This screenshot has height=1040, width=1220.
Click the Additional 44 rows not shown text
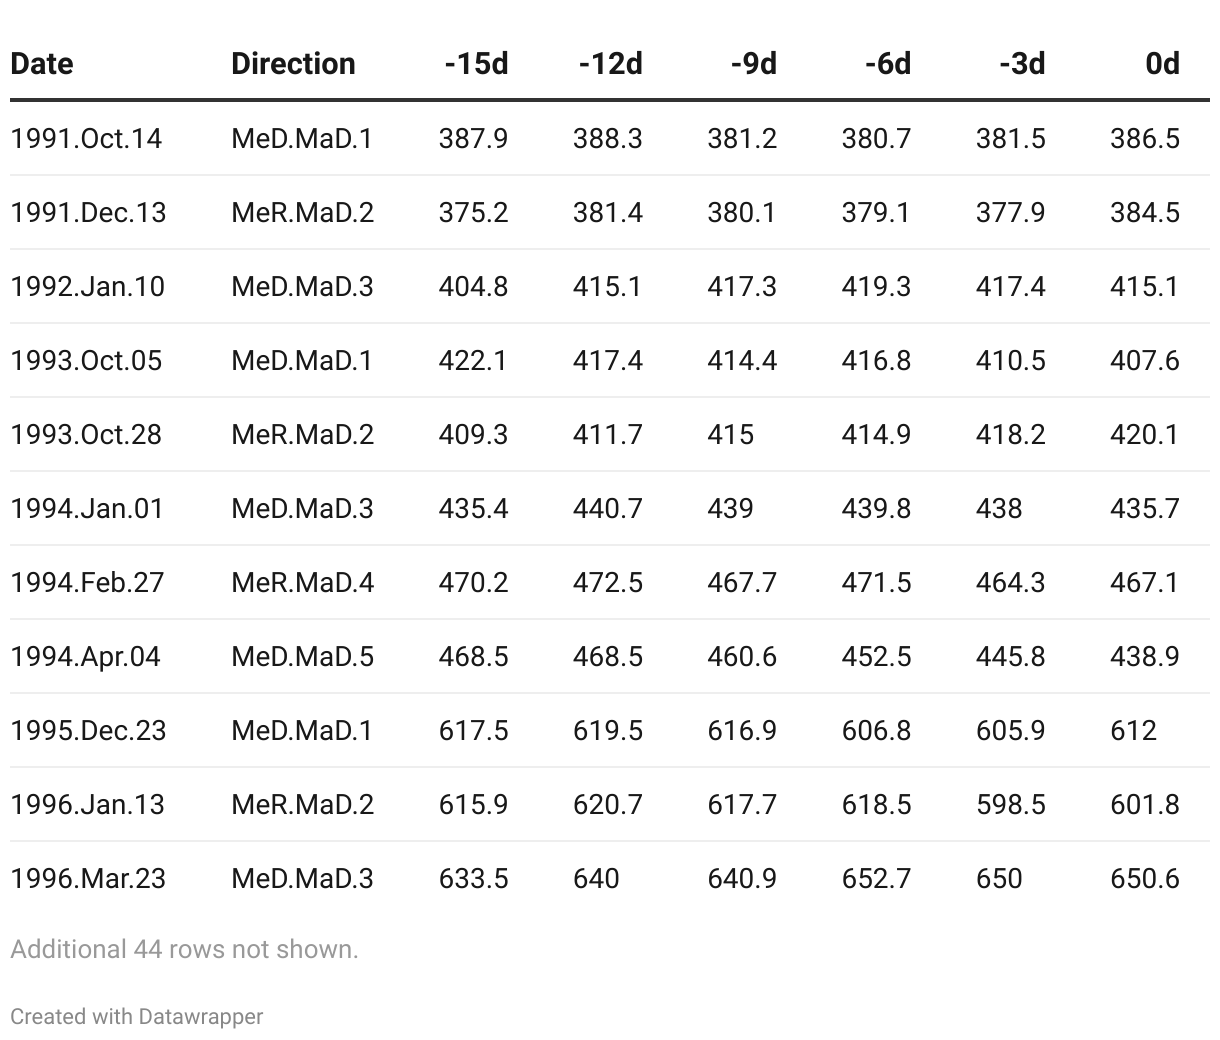pos(184,949)
